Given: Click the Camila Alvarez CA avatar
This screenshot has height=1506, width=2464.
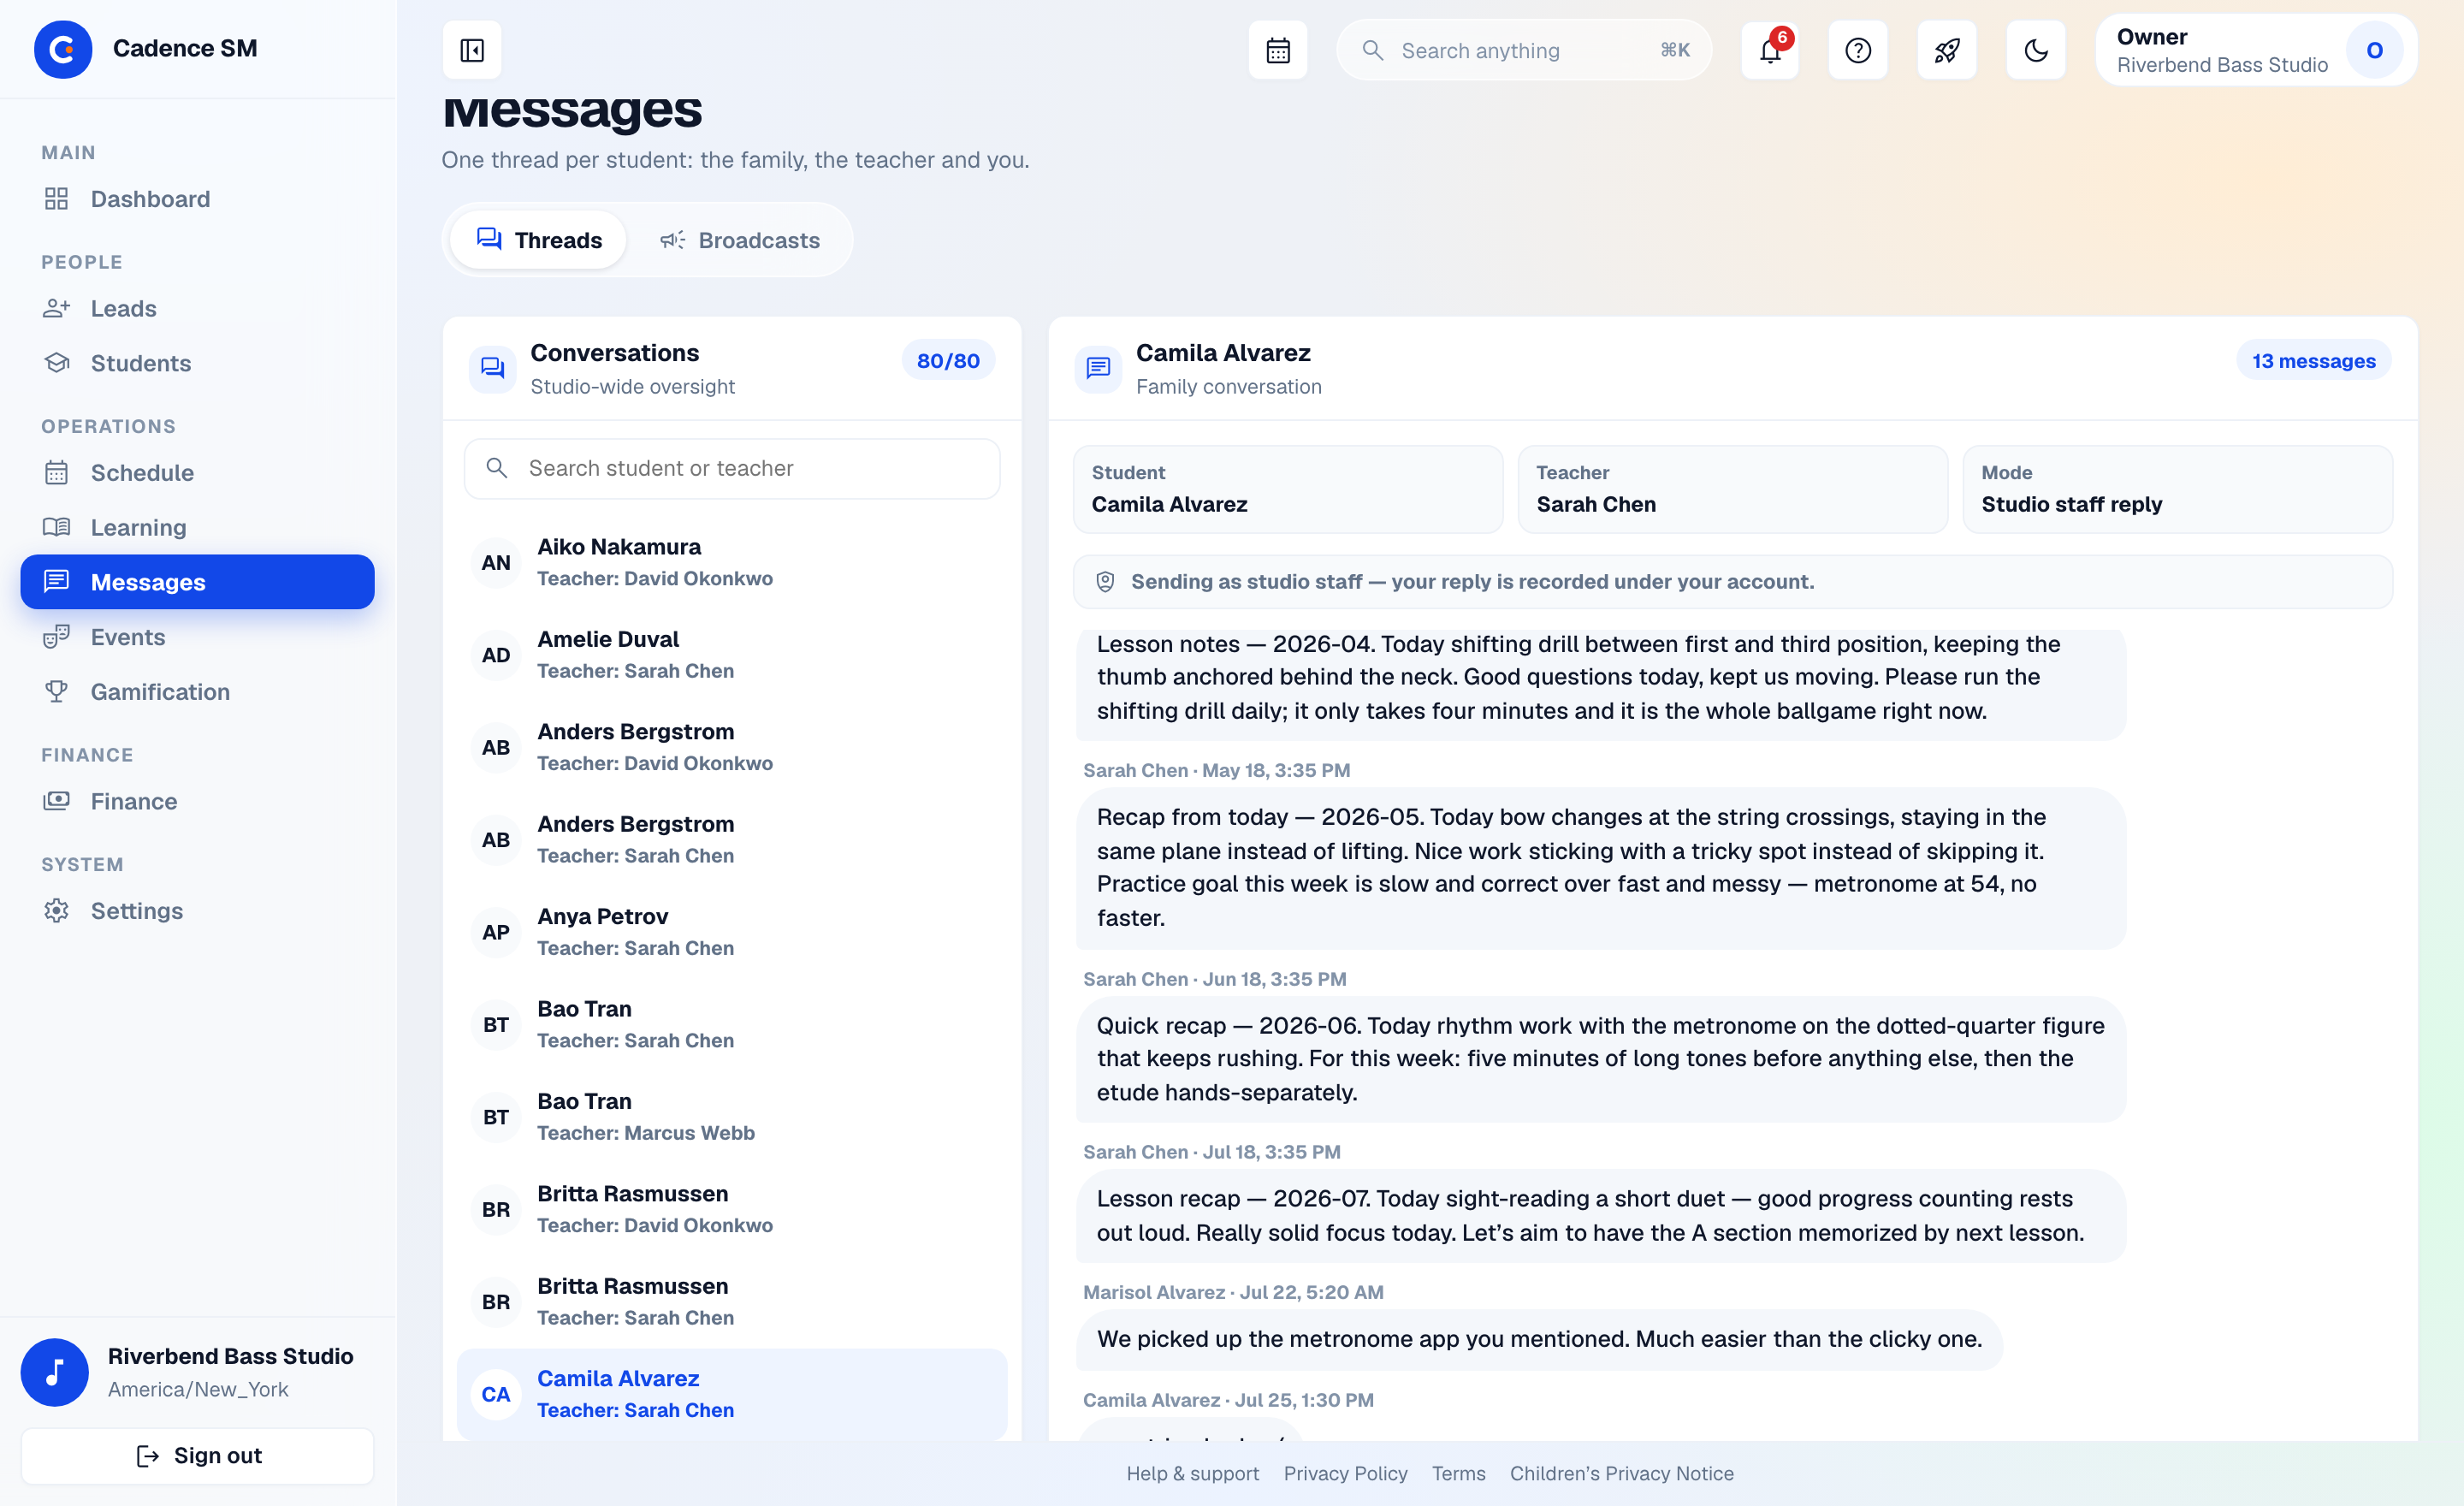Looking at the screenshot, I should (x=496, y=1394).
